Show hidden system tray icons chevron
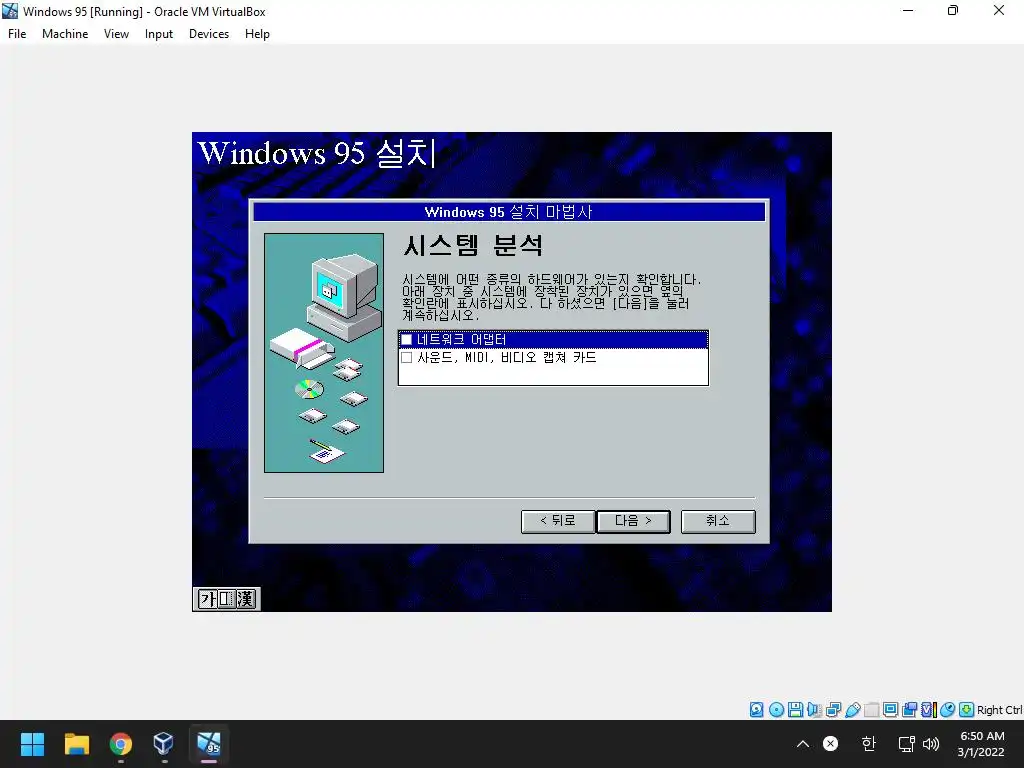 803,744
